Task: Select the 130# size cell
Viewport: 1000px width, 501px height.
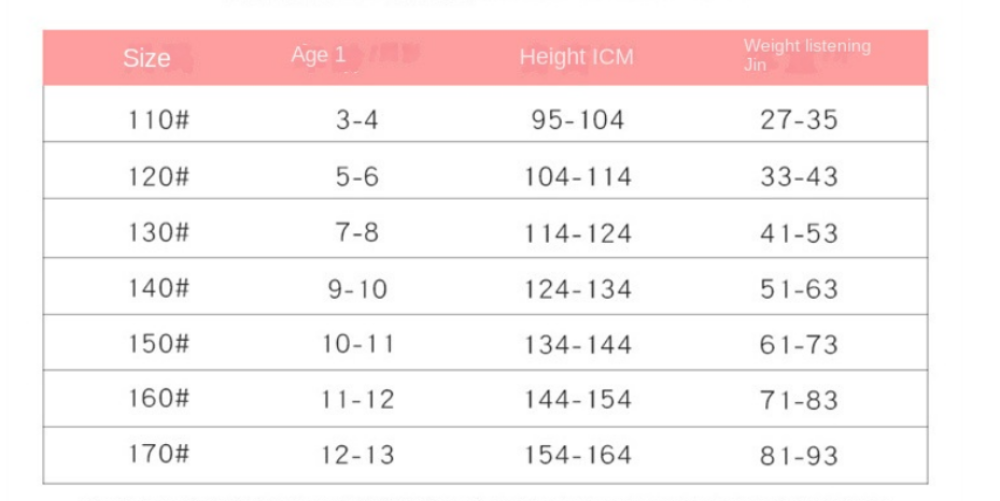Action: (159, 233)
